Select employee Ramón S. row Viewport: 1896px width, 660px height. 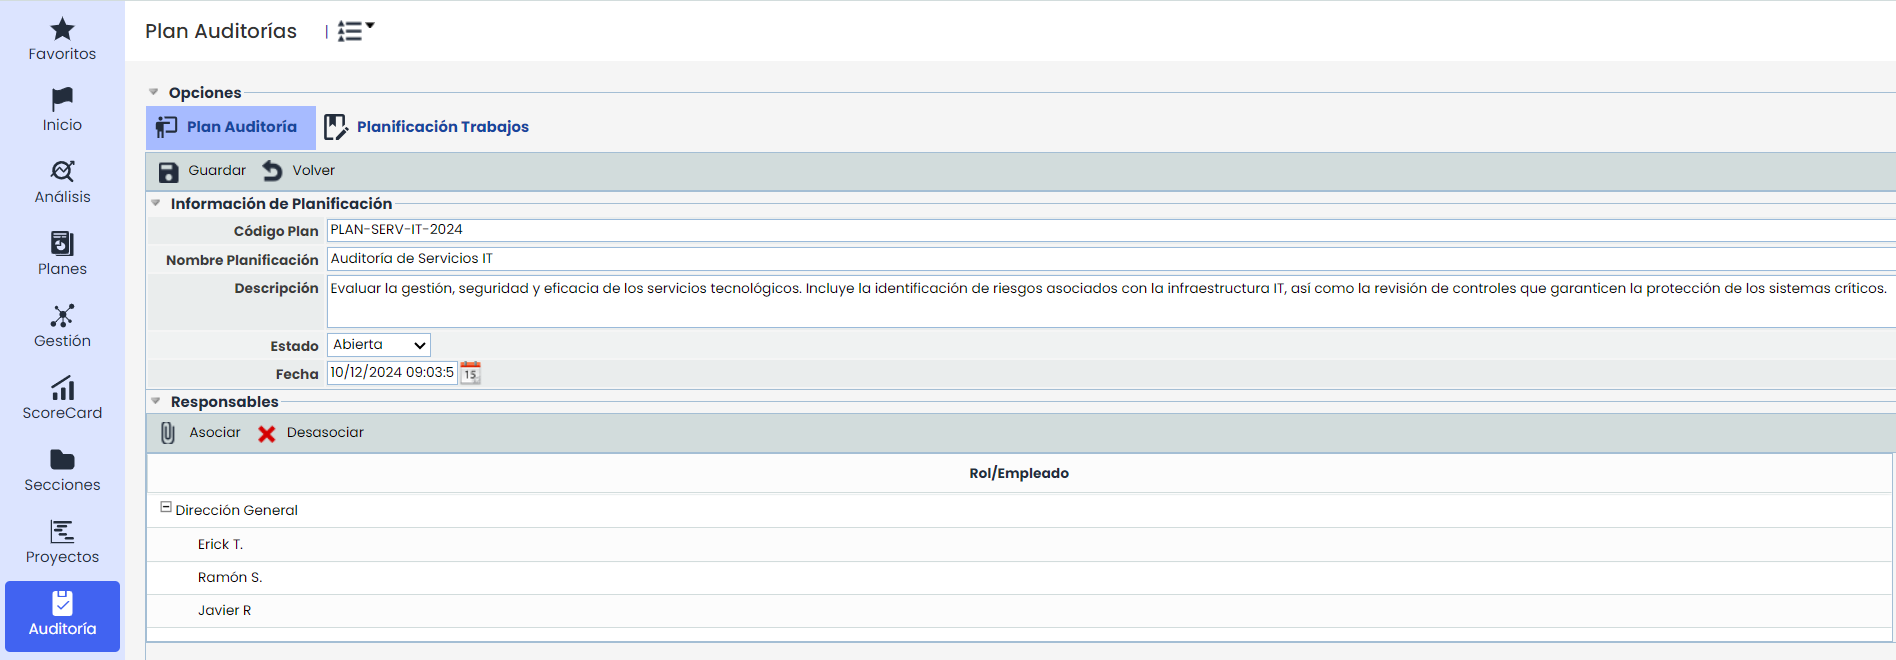pyautogui.click(x=230, y=578)
